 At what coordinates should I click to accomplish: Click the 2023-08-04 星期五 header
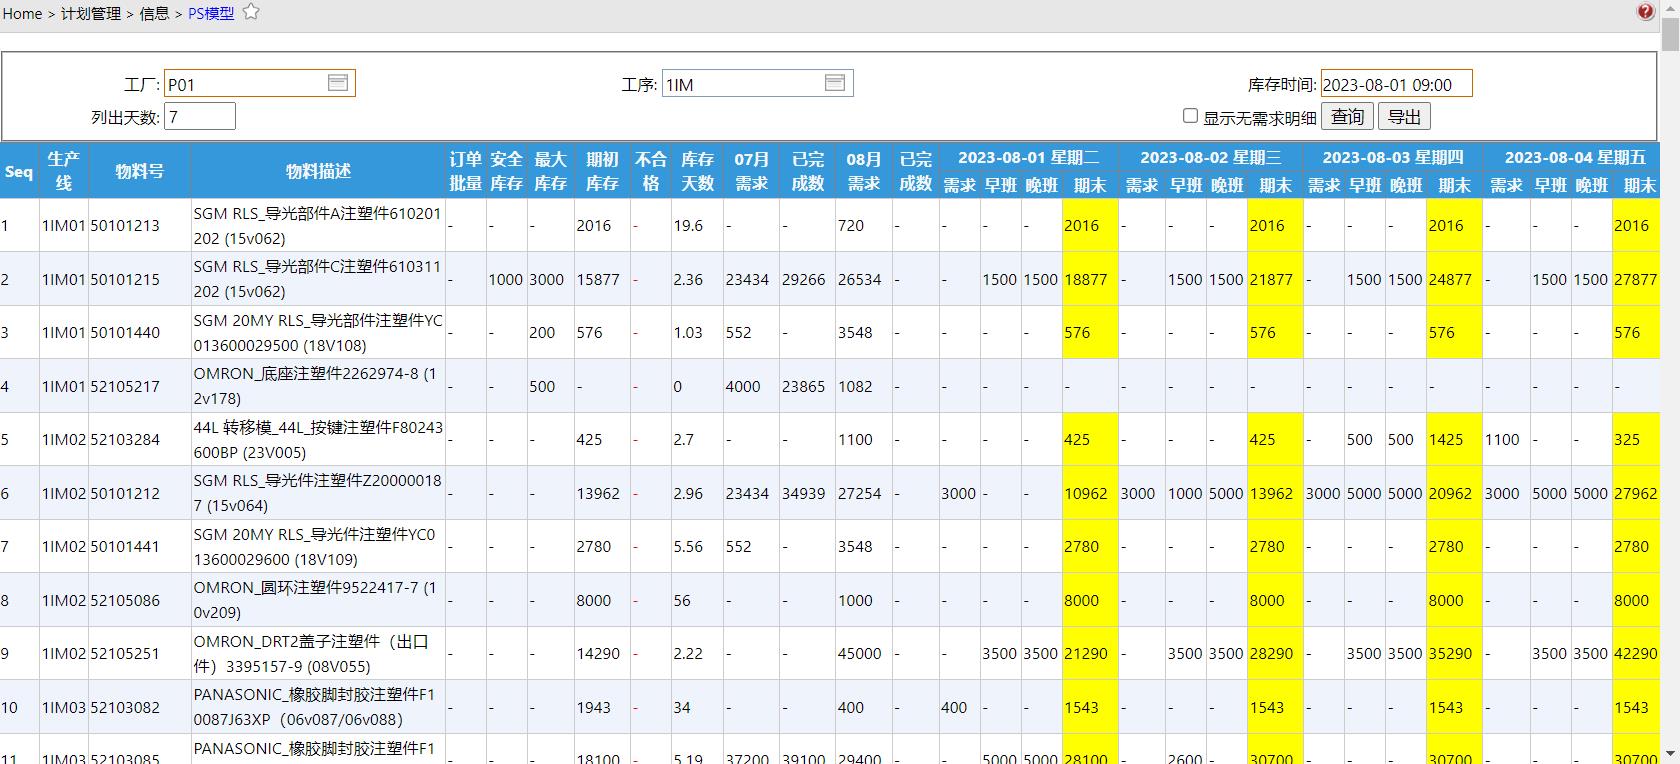pos(1574,157)
